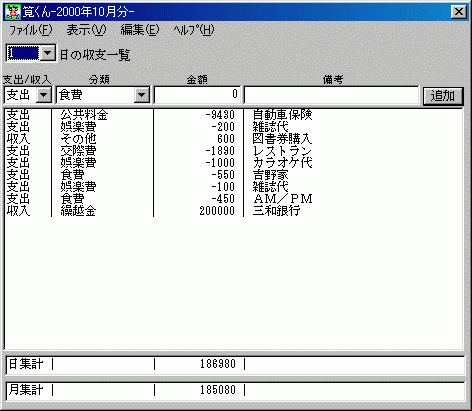Screen dimensions: 472x411
Task: Select the レストラン -1890 entry row
Action: coord(233,151)
